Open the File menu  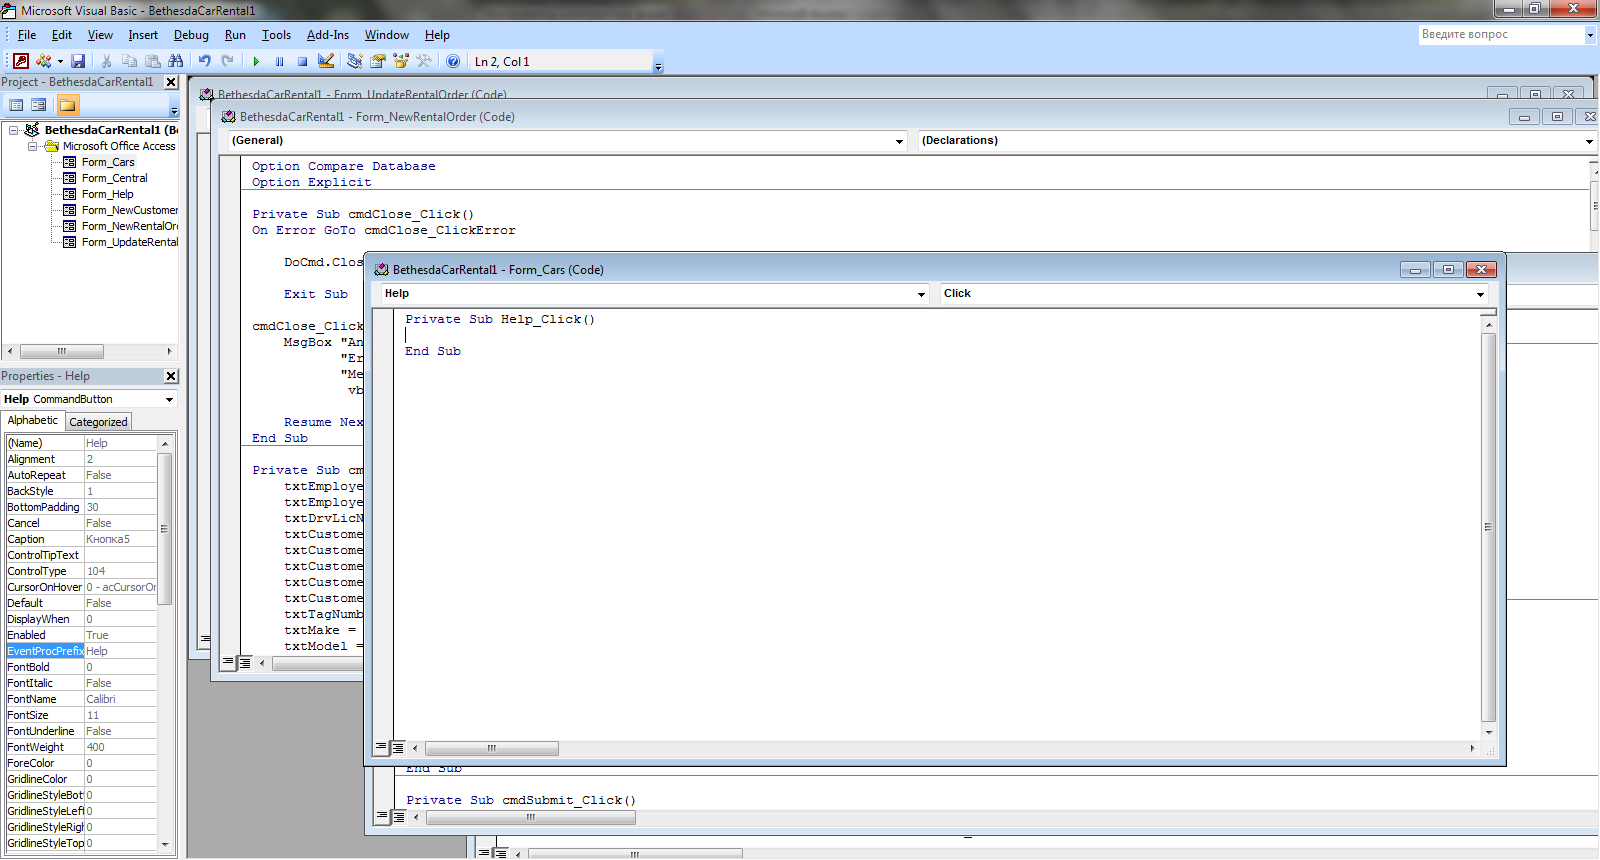pos(27,35)
